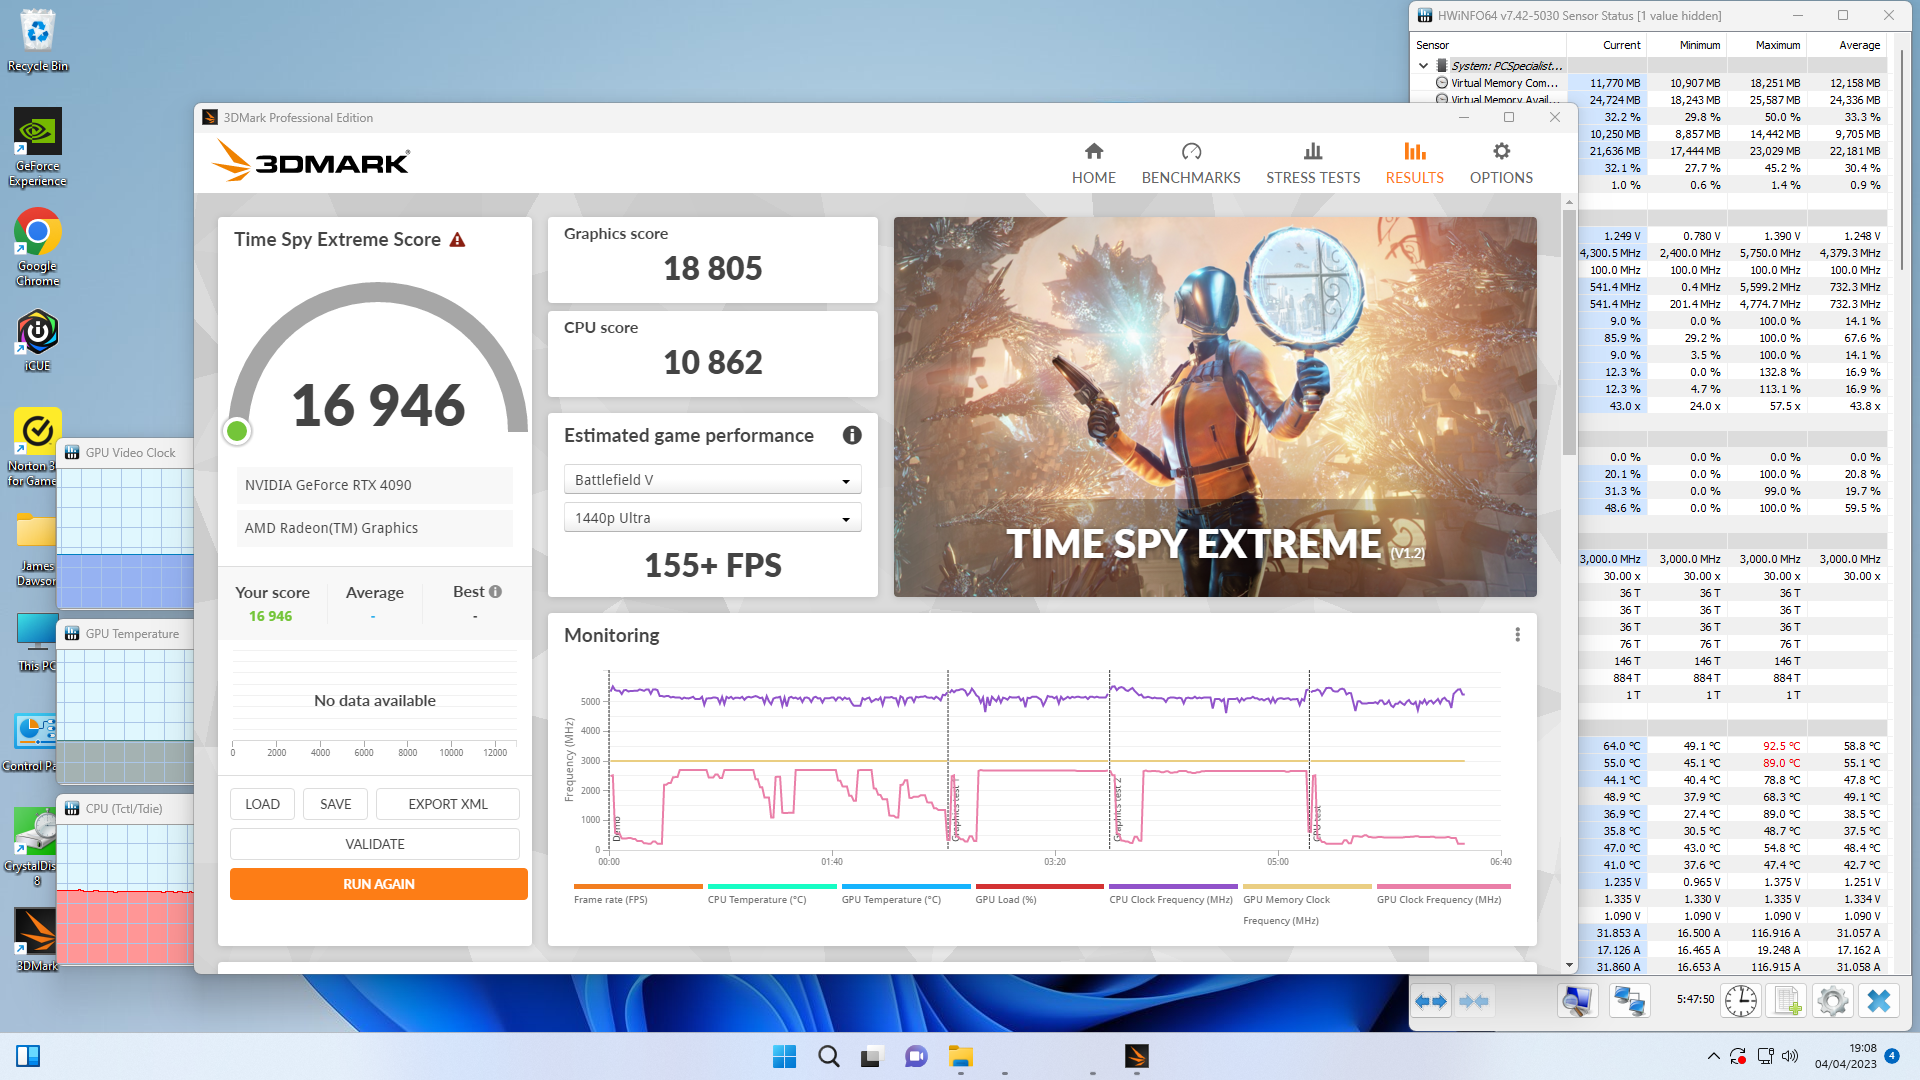The height and width of the screenshot is (1080, 1920).
Task: Open File Explorer from the taskbar
Action: (x=960, y=1056)
